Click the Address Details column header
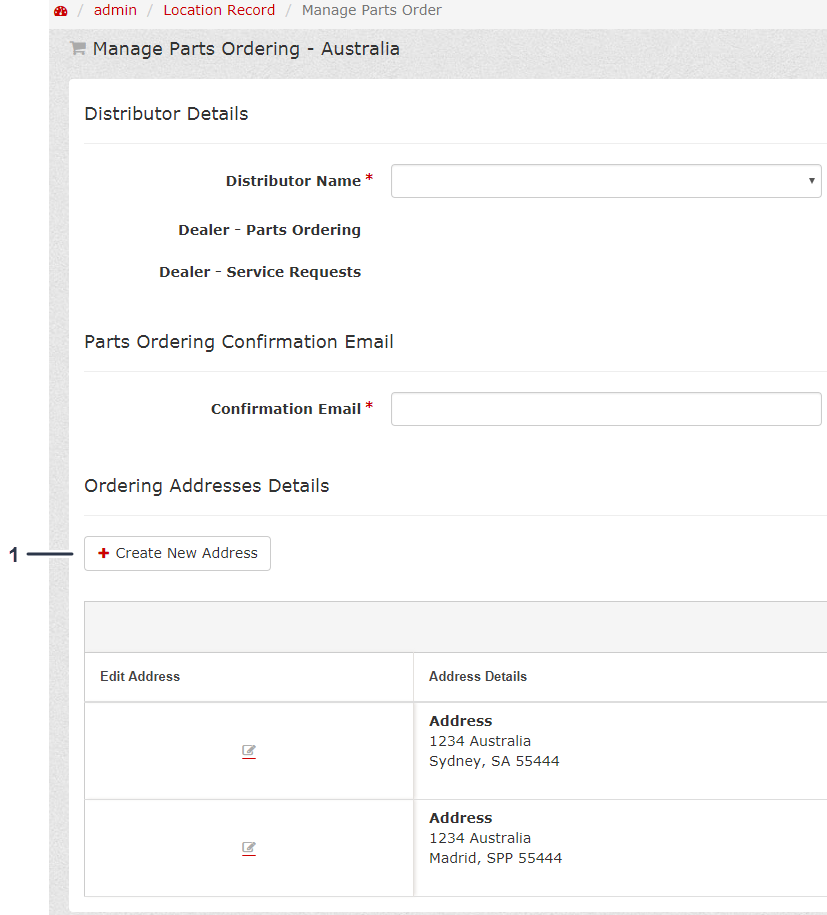Image resolution: width=827 pixels, height=915 pixels. (477, 677)
